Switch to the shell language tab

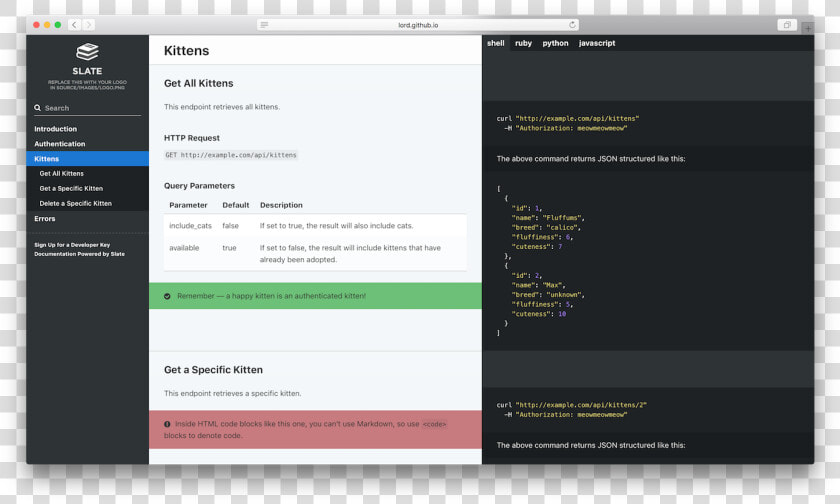coord(496,43)
